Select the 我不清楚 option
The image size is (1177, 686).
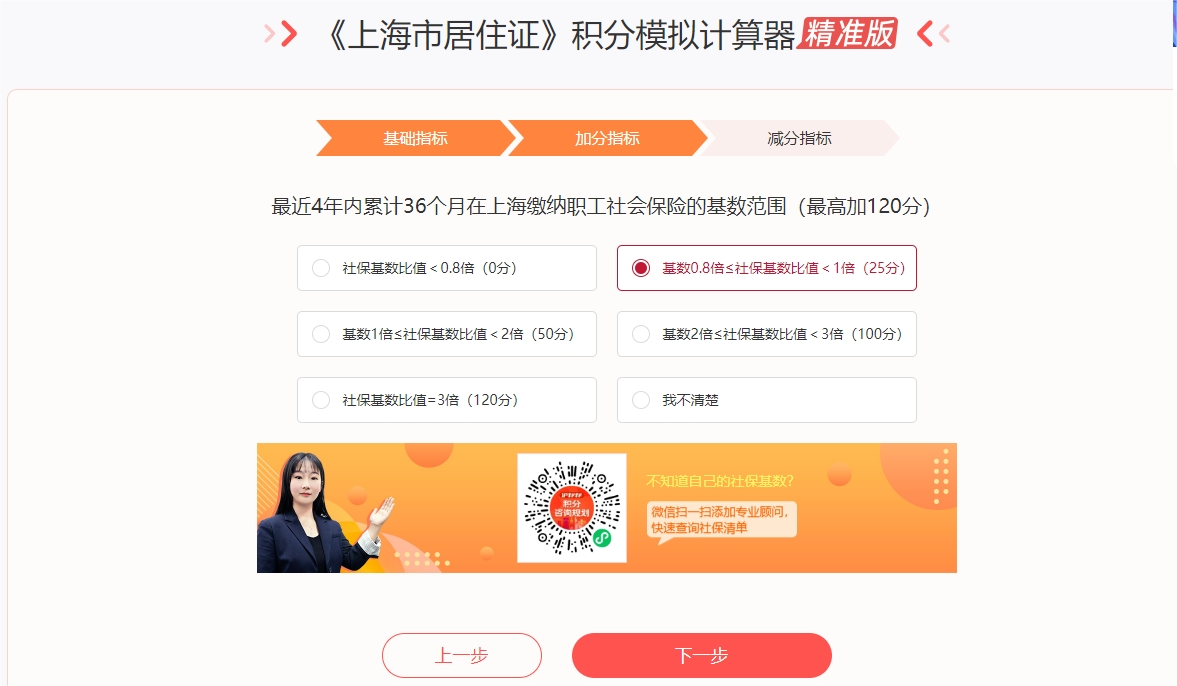766,400
